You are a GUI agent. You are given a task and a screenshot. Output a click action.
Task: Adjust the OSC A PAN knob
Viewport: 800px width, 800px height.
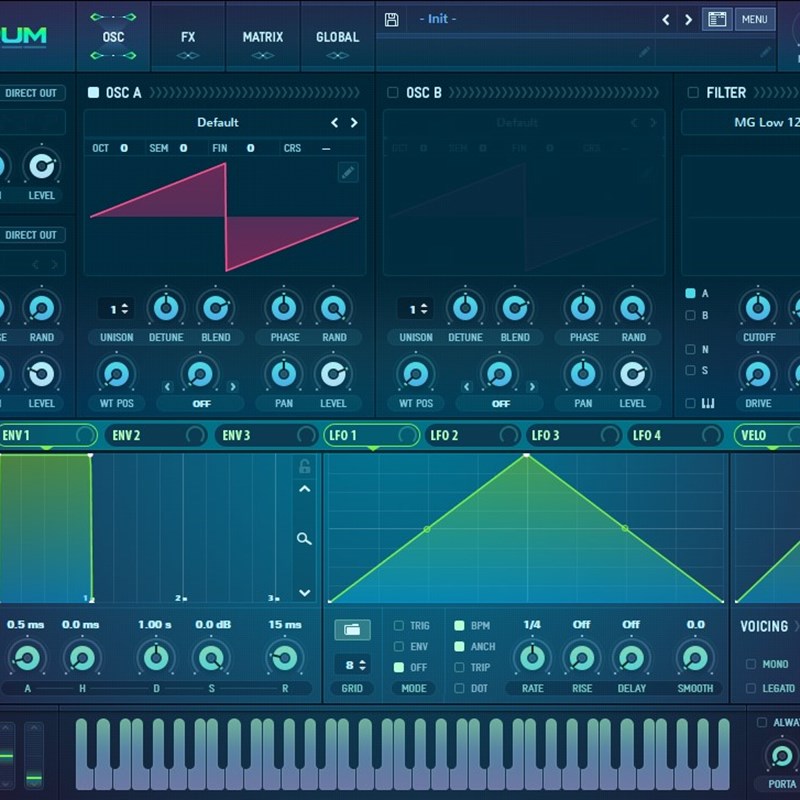284,374
